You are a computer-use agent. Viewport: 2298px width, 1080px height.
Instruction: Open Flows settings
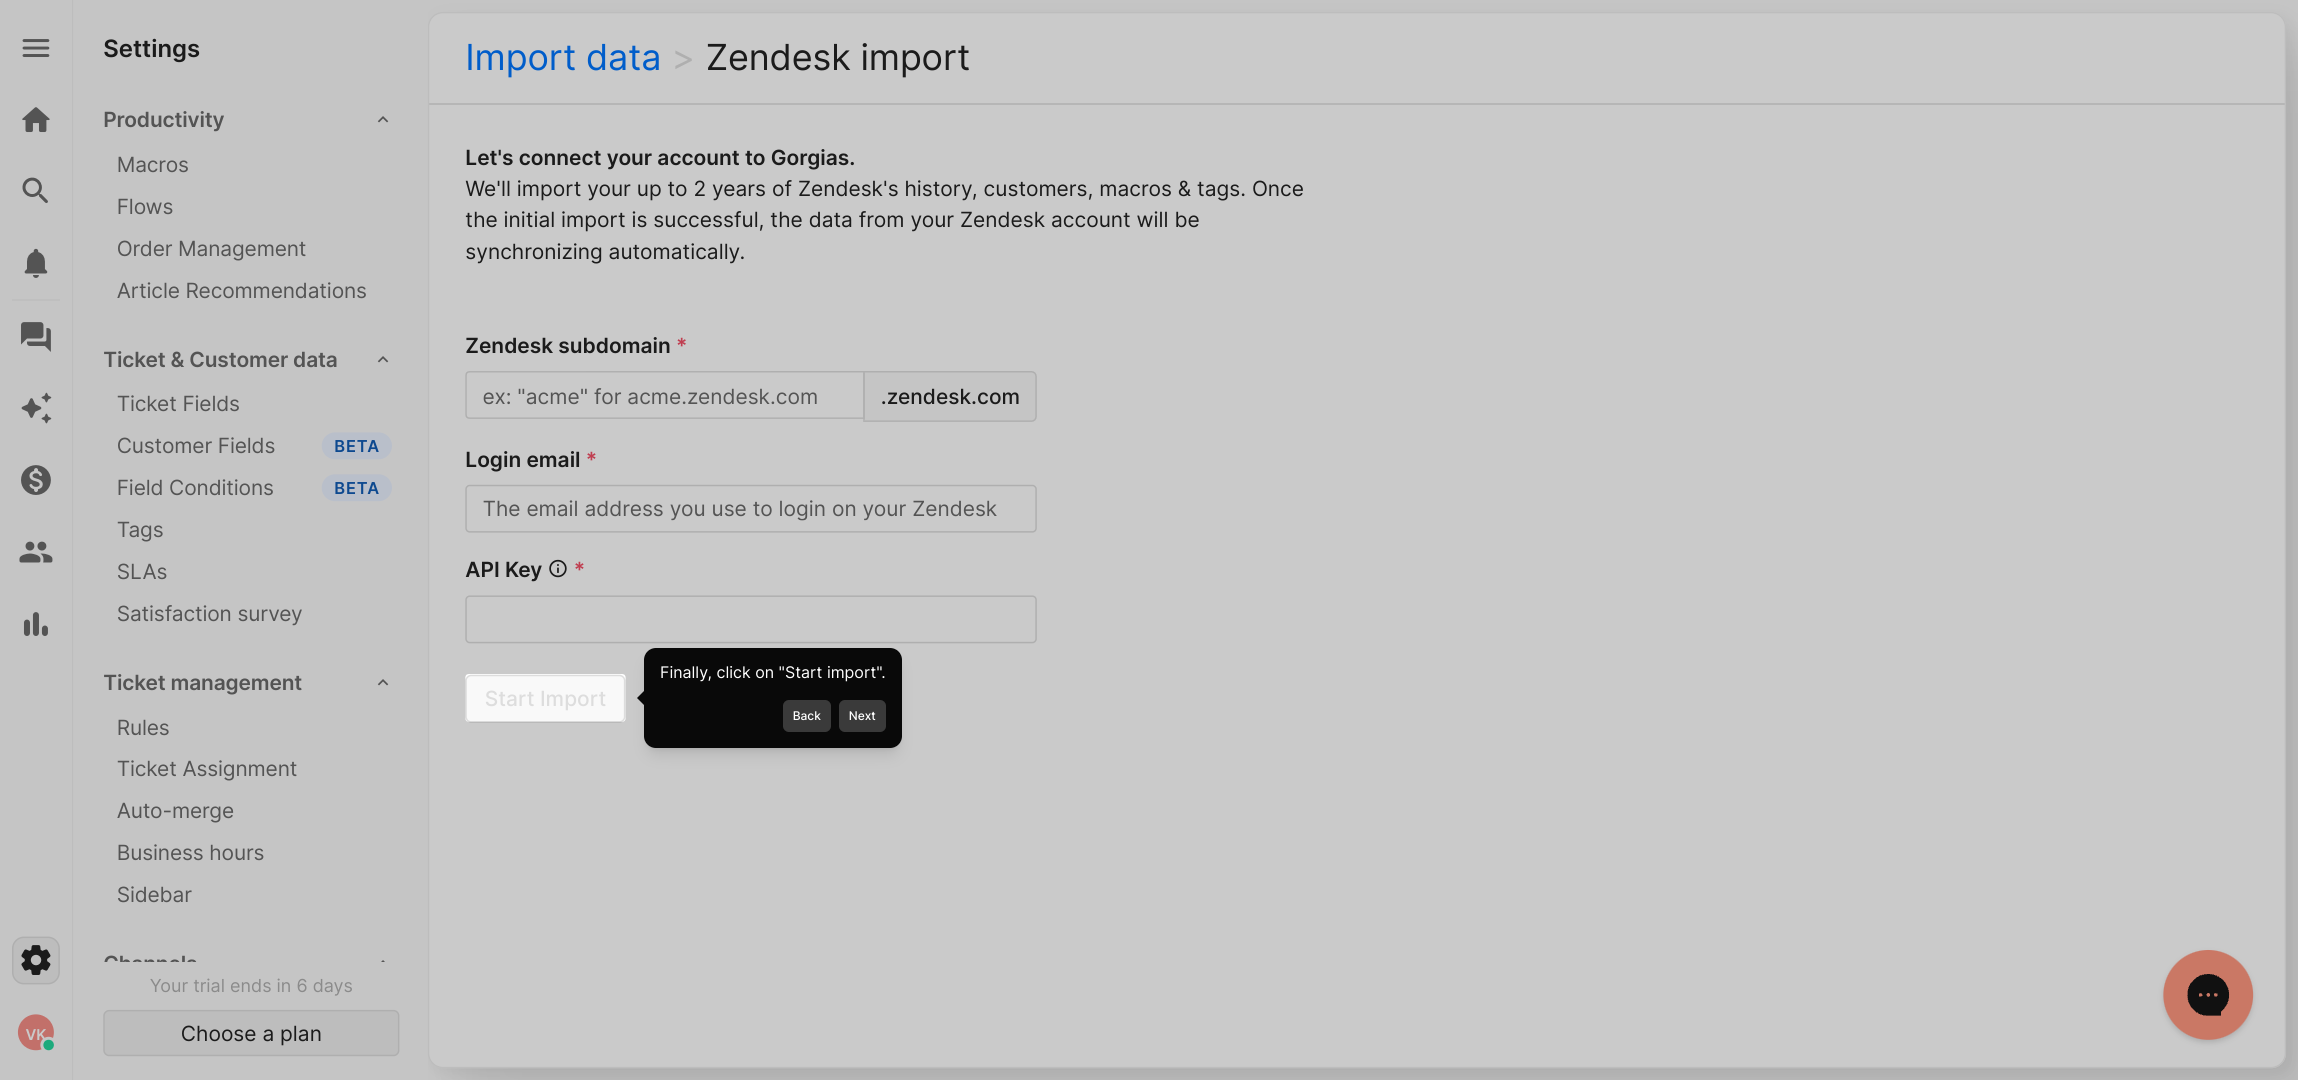(145, 207)
